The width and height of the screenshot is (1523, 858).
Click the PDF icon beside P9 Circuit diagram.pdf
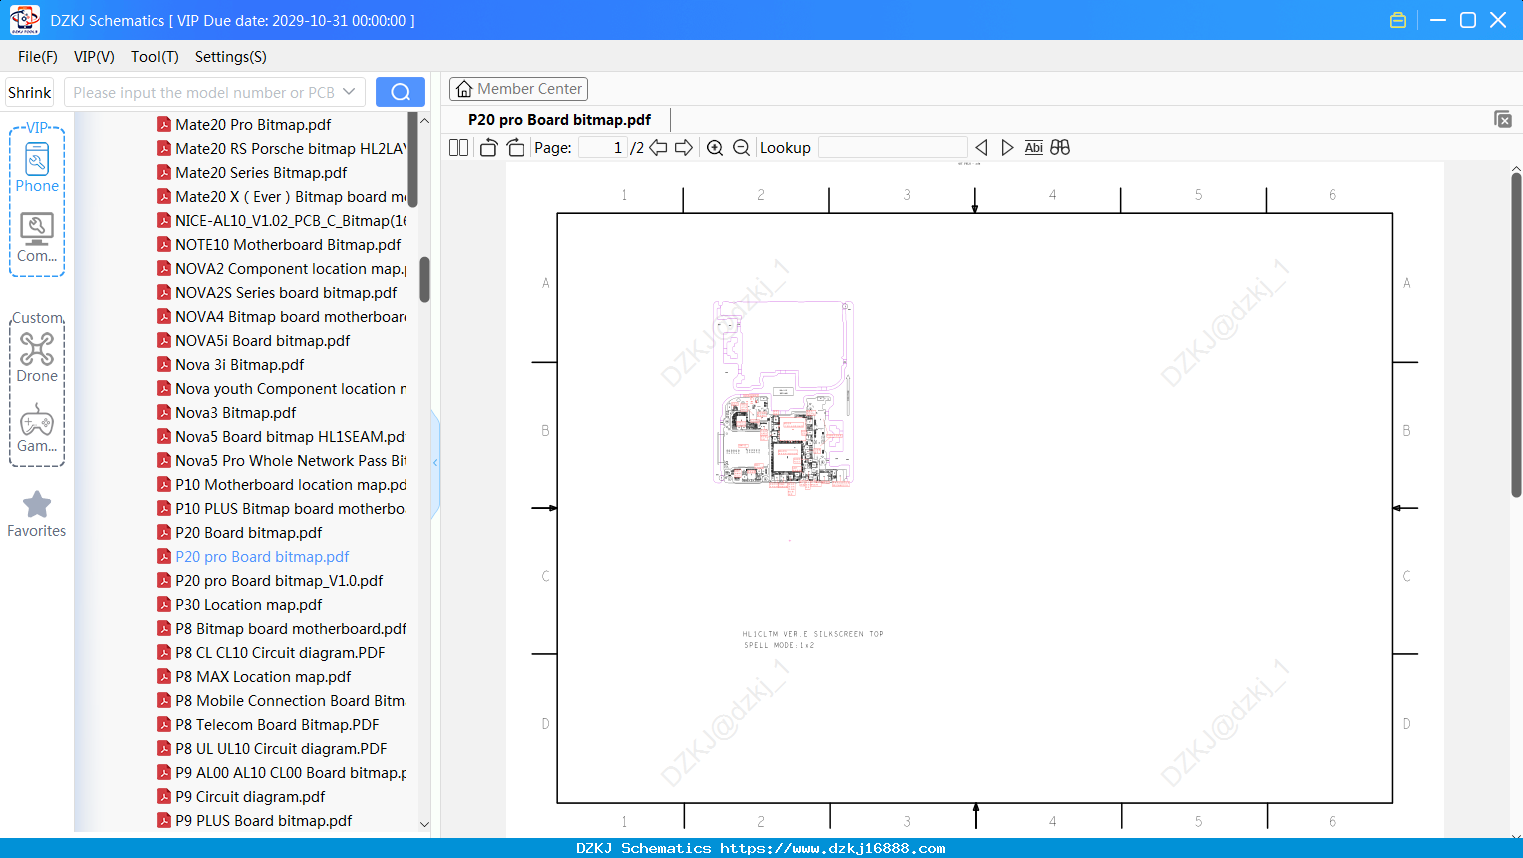click(164, 796)
